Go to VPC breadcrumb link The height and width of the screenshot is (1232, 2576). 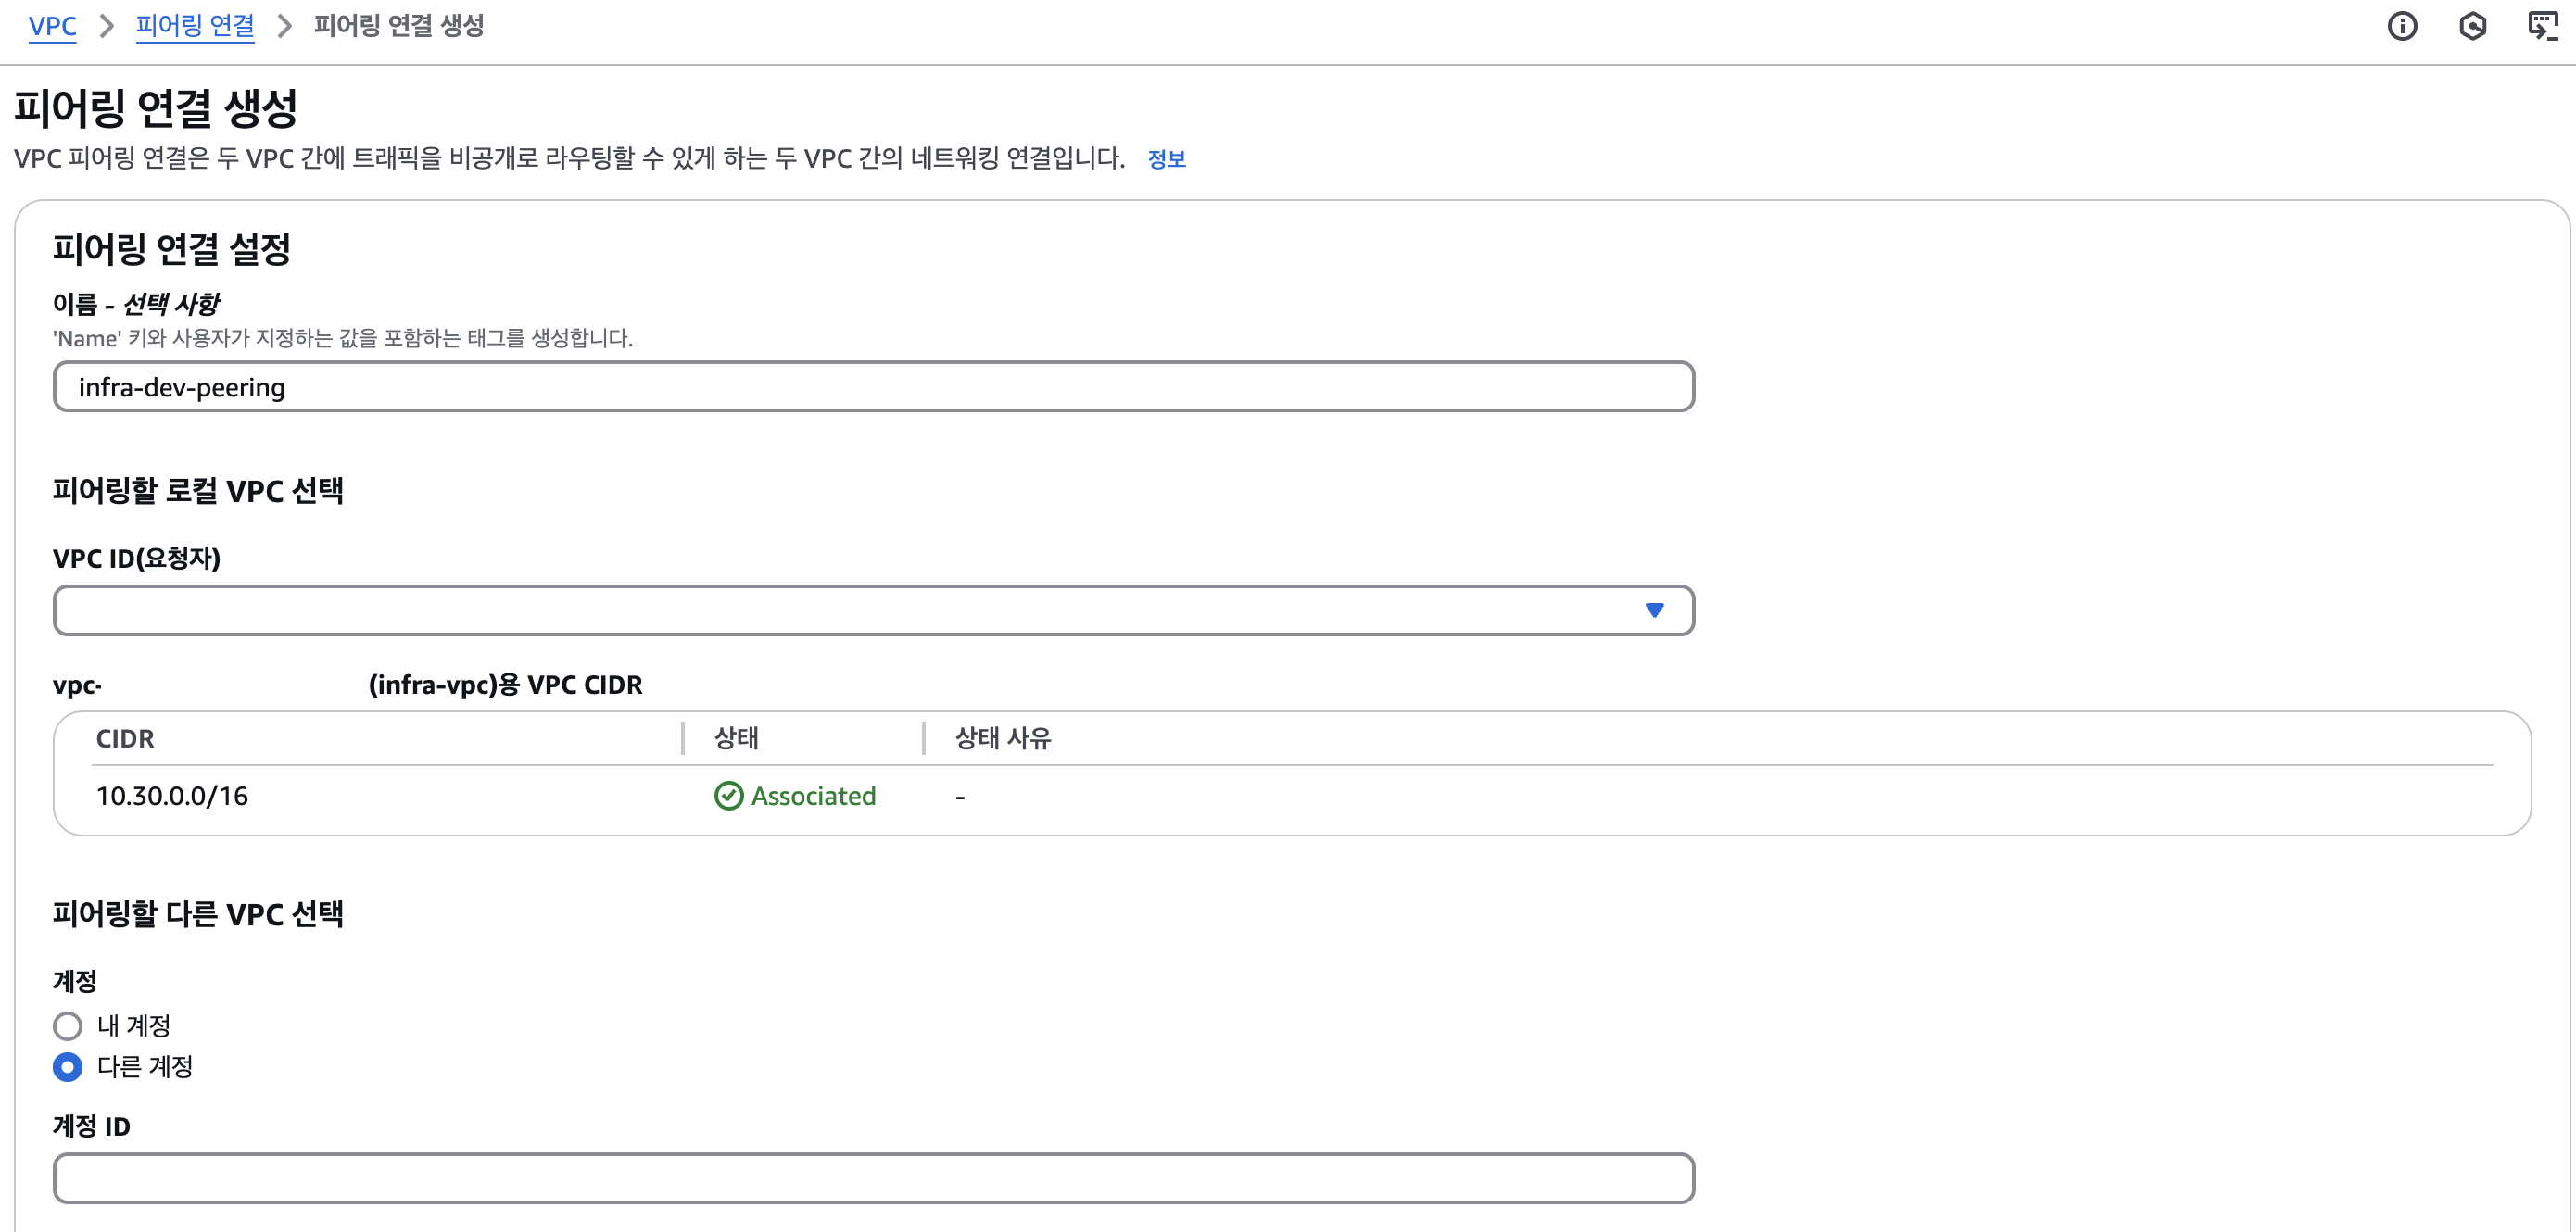[x=52, y=26]
